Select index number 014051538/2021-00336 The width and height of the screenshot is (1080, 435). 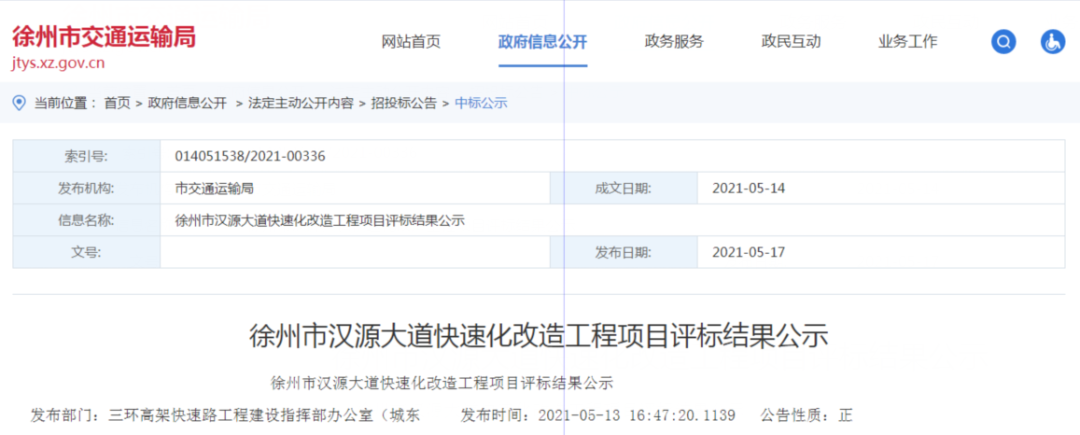[251, 156]
